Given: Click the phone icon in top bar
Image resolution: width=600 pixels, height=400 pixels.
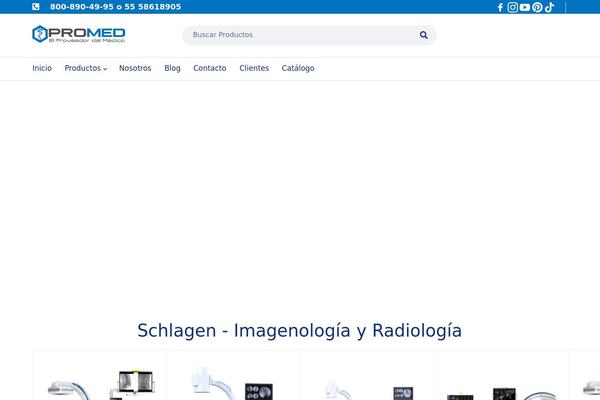Looking at the screenshot, I should 36,7.
